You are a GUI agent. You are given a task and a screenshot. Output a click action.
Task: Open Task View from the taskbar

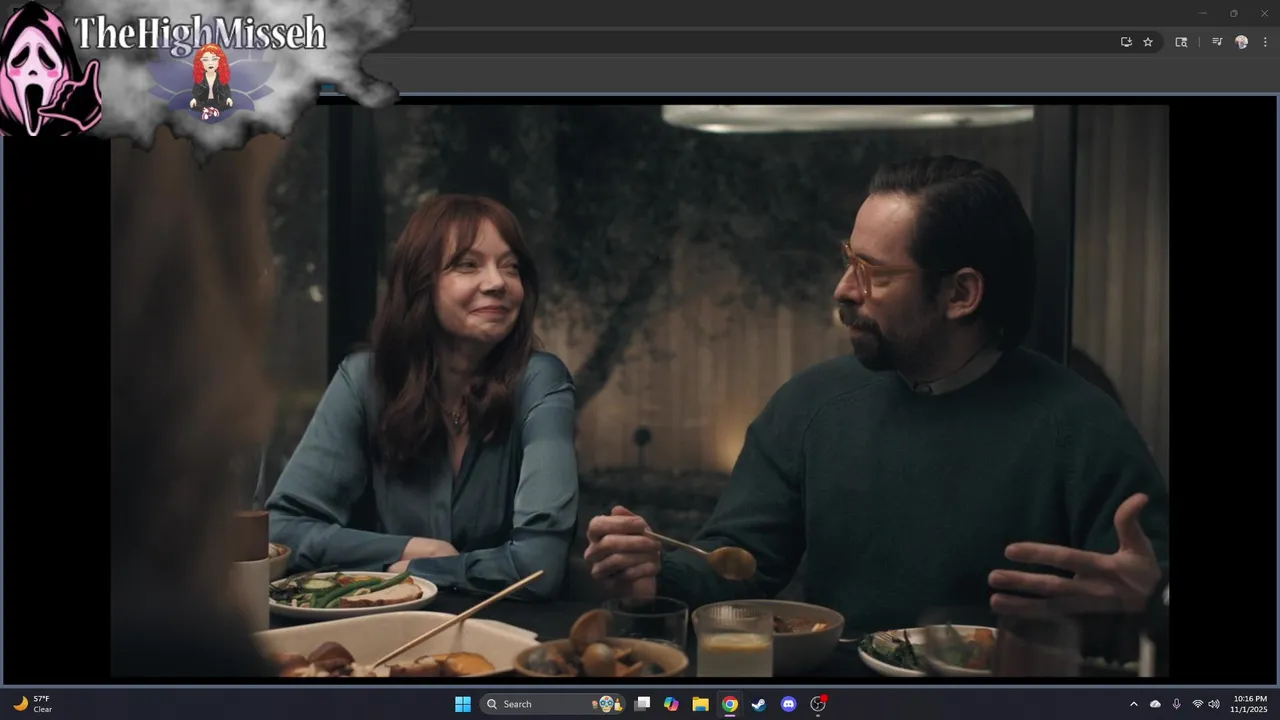(643, 704)
